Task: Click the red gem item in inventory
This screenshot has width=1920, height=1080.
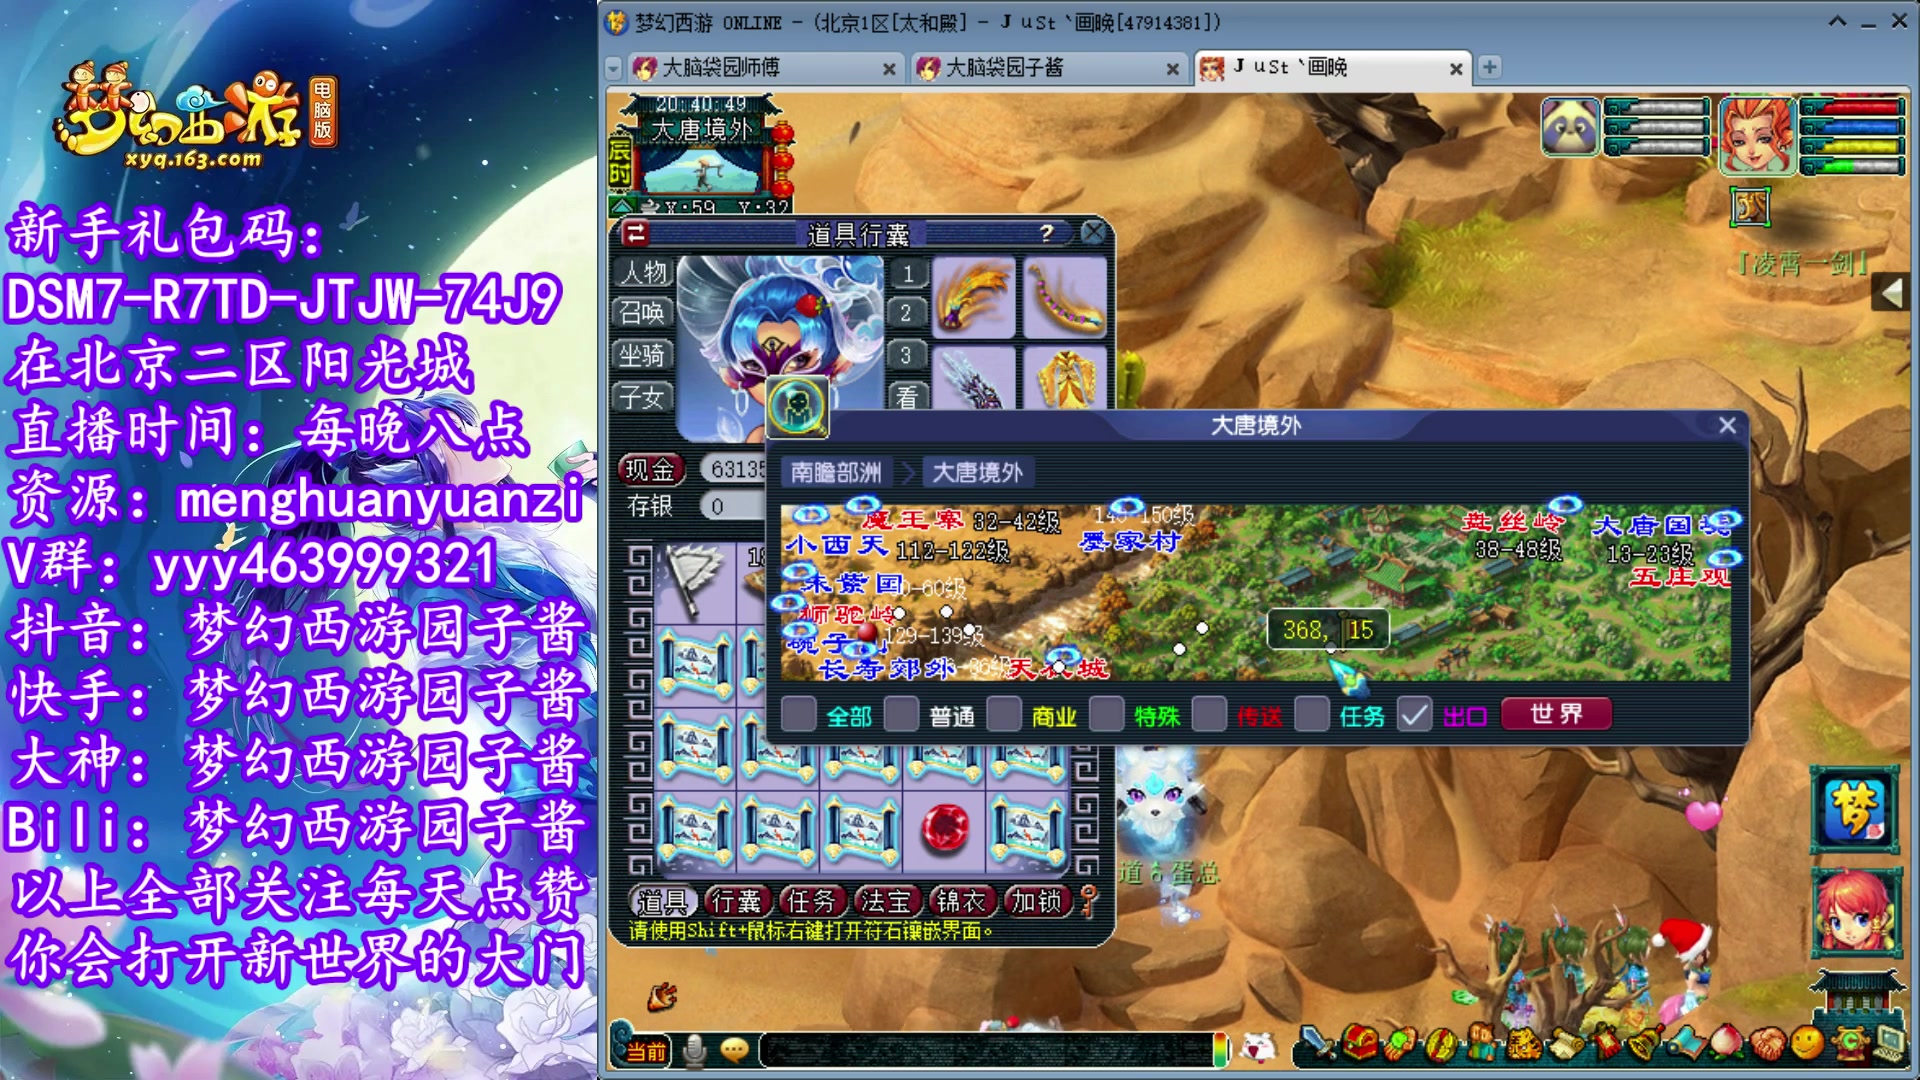Action: [944, 829]
